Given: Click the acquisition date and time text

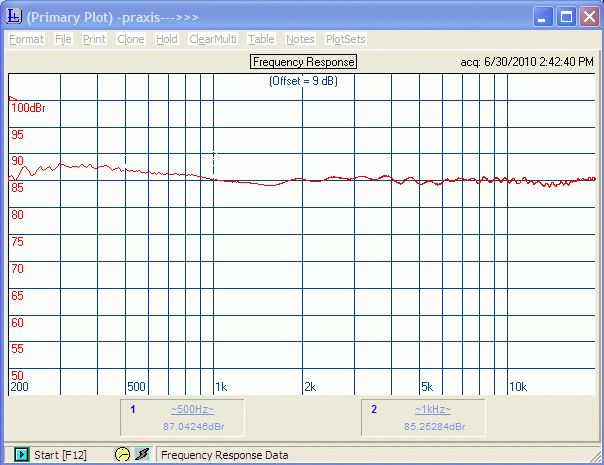Looking at the screenshot, I should pos(527,62).
